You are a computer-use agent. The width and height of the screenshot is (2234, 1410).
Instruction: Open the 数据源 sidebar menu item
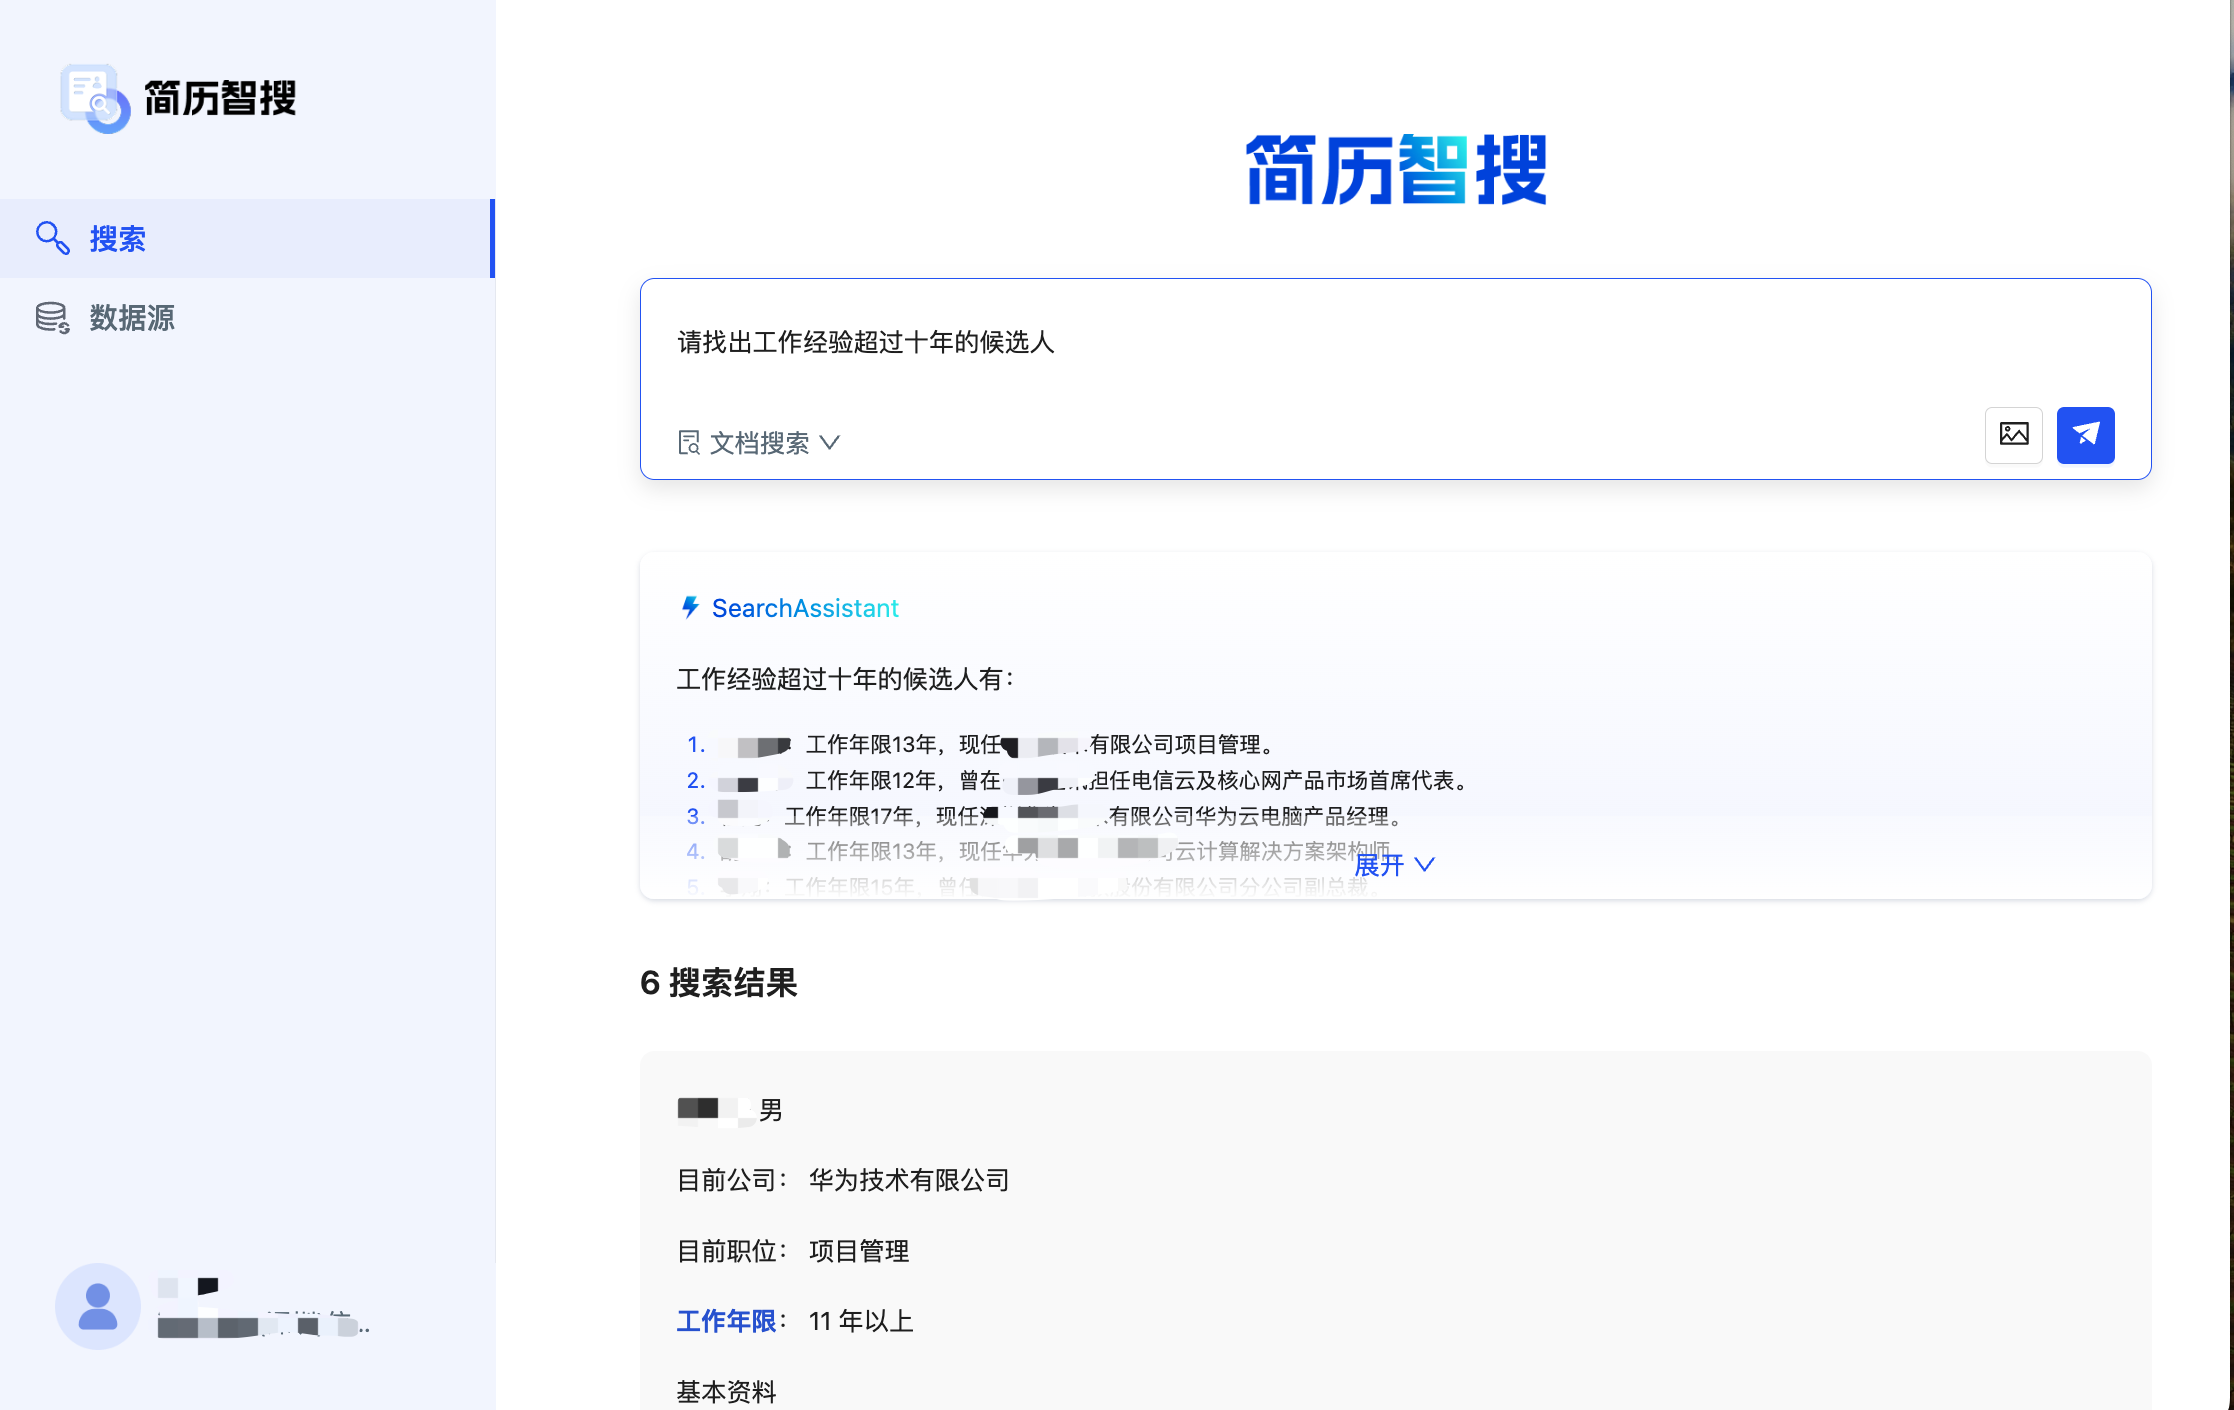pos(132,318)
